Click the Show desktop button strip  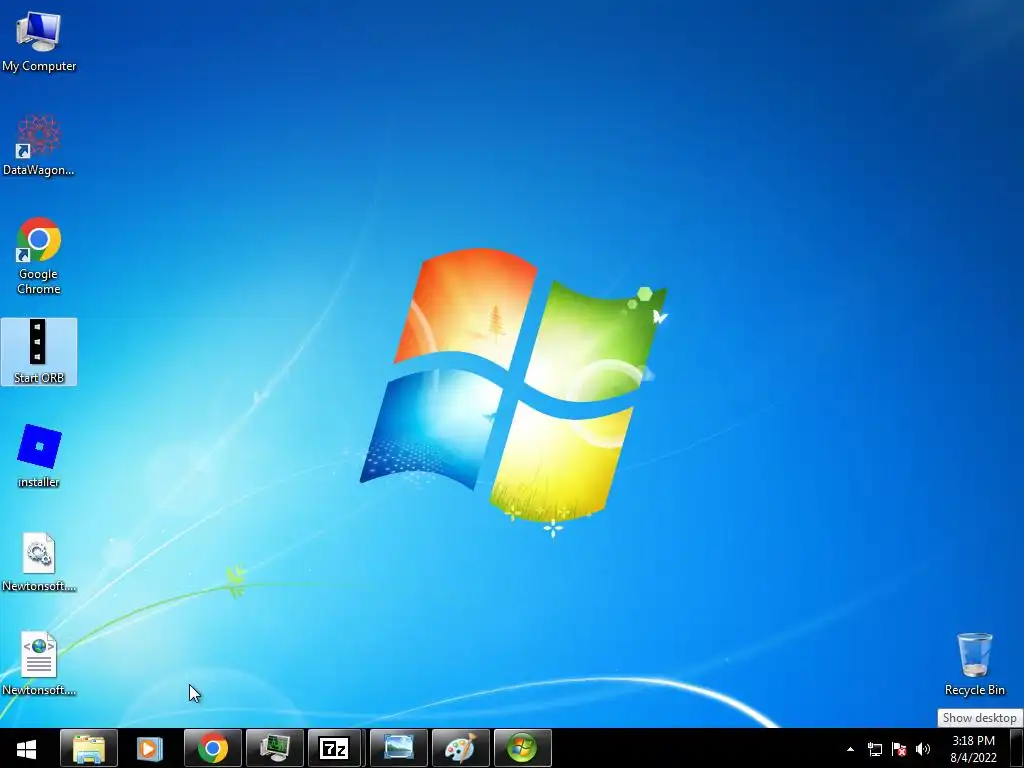click(1017, 748)
